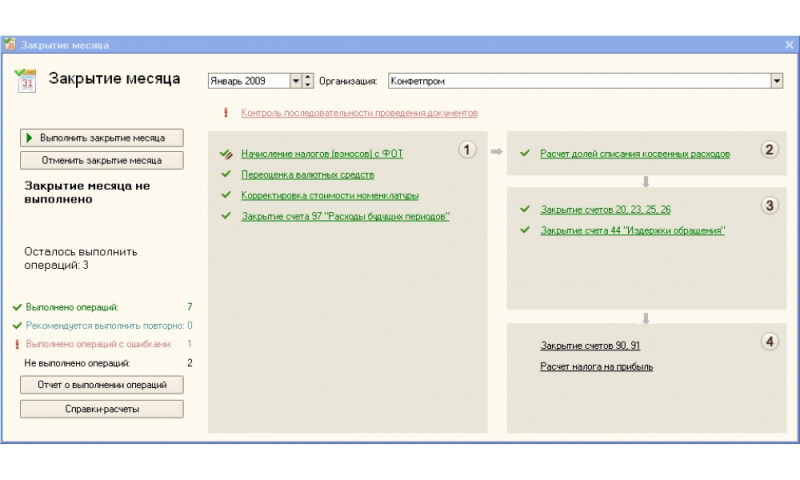Screen dimensions: 800x480
Task: Click the step 3 circle icon
Action: 769,205
